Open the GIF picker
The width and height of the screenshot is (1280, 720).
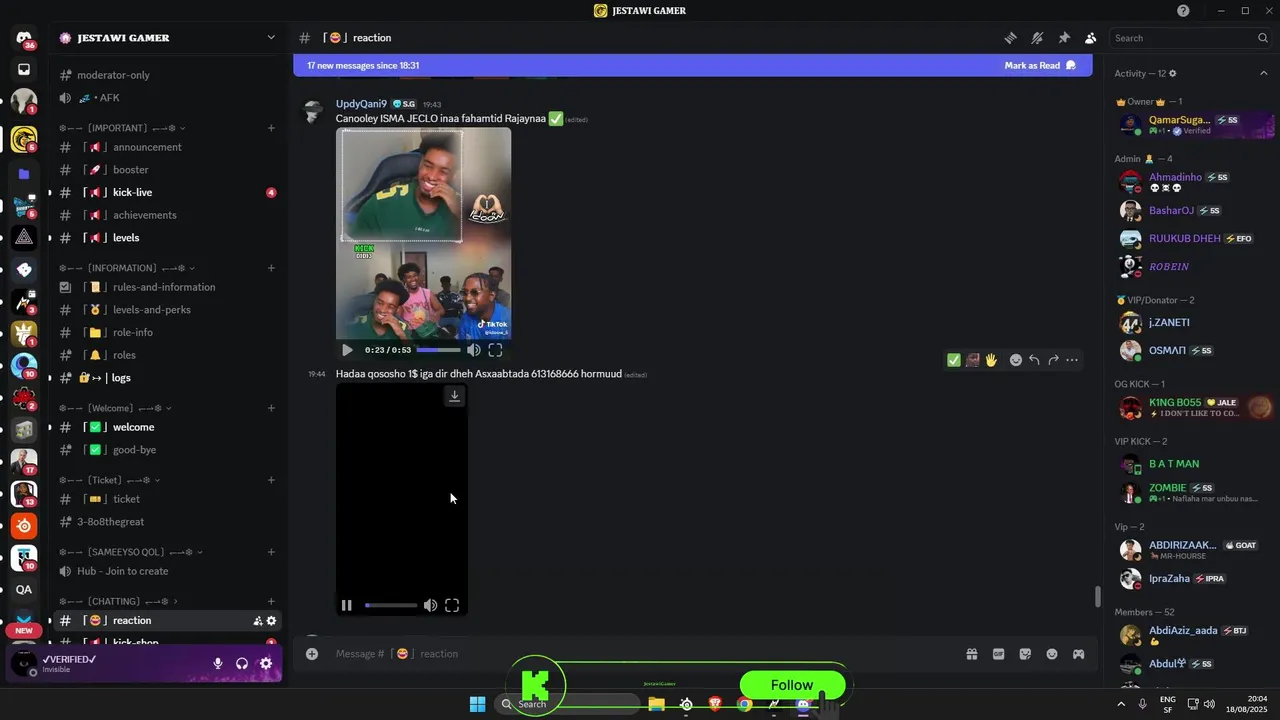[x=998, y=654]
